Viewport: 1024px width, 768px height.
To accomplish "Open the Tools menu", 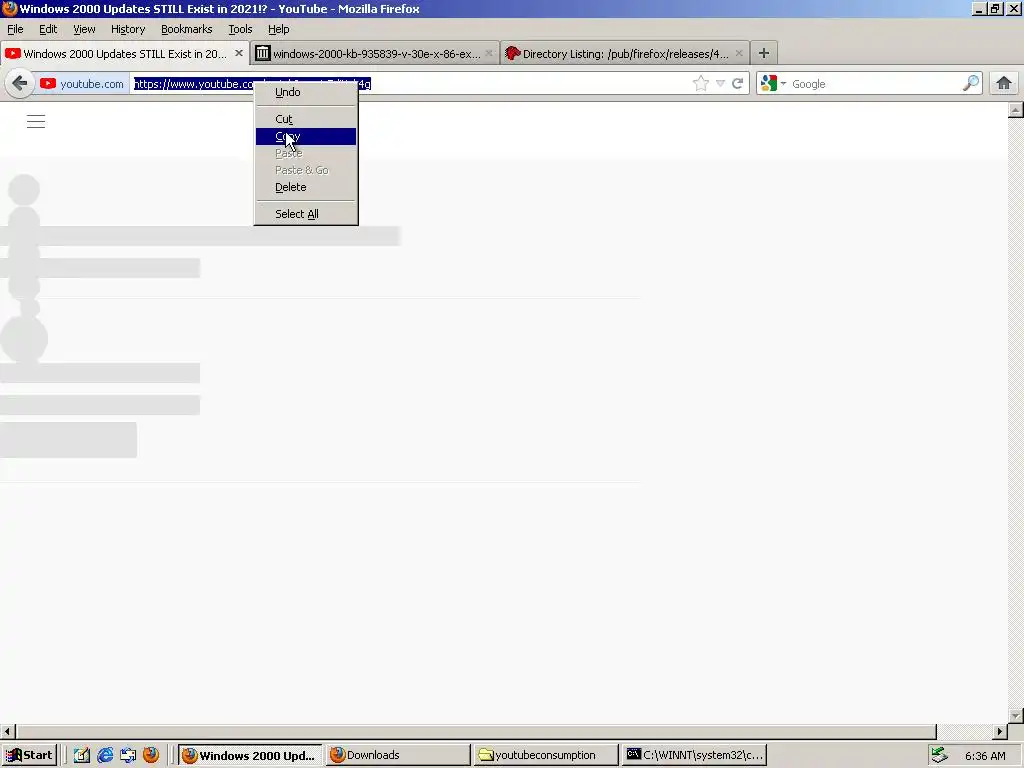I will coord(240,29).
